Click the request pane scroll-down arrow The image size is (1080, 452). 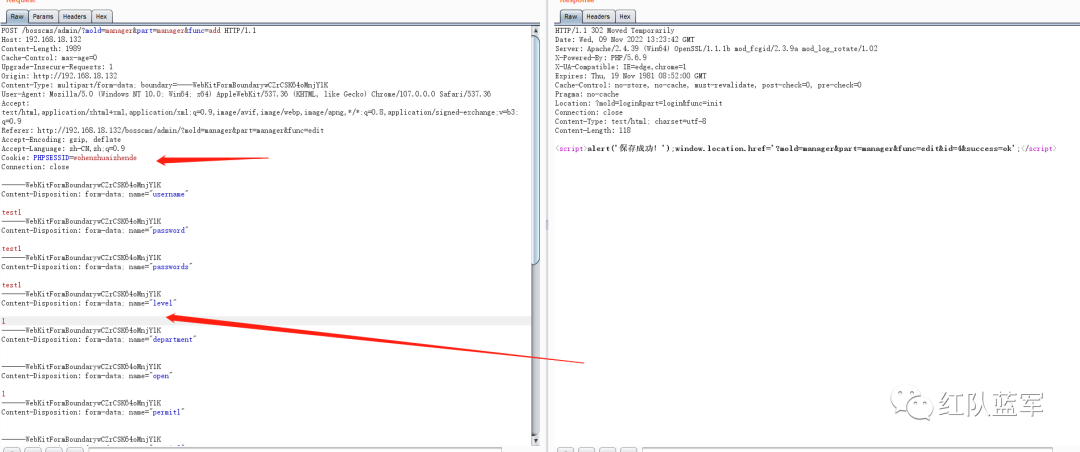click(536, 441)
